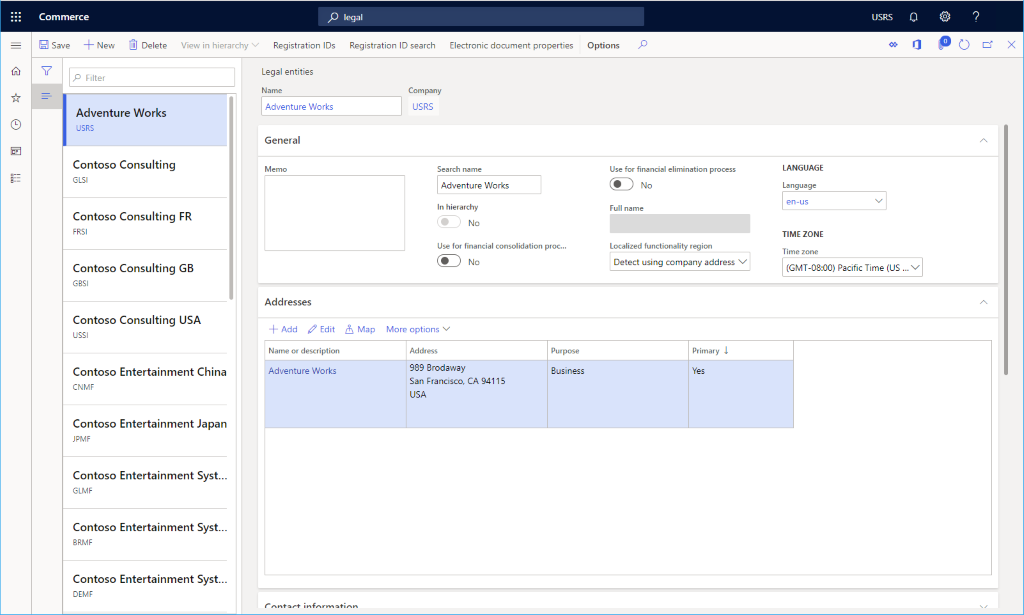Select Contoso Consulting in list

(145, 172)
